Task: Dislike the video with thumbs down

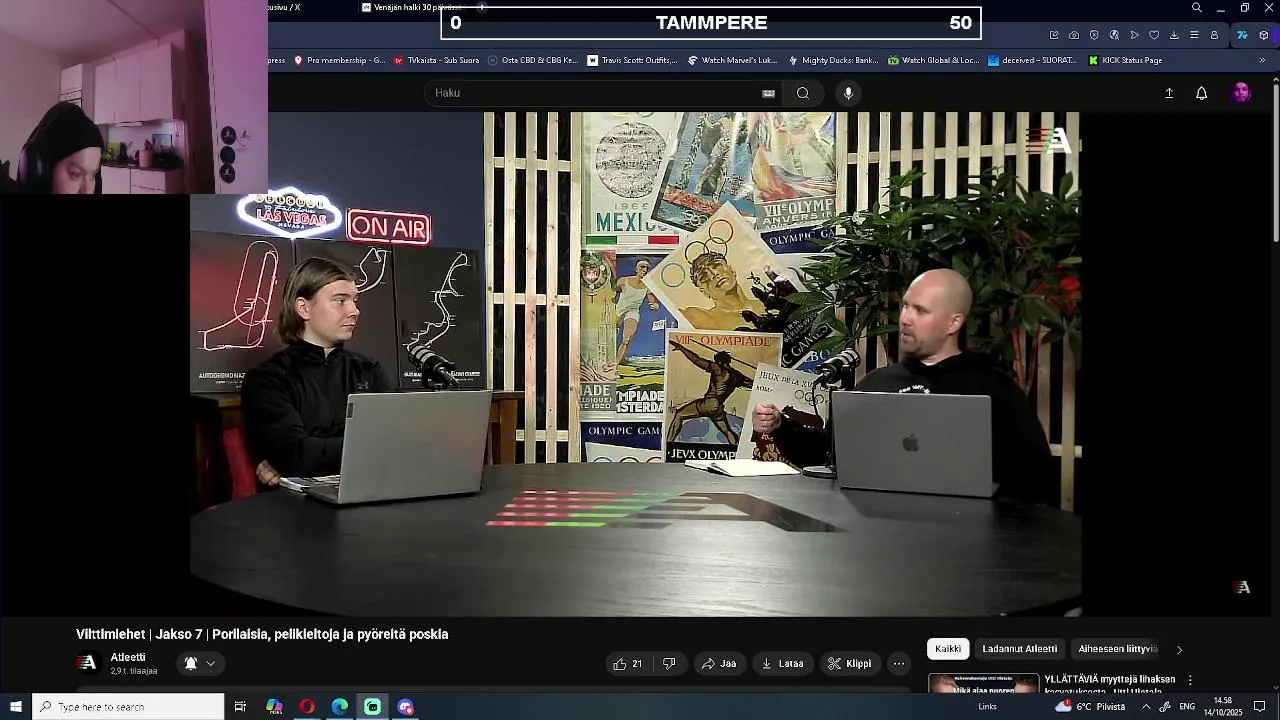Action: click(x=669, y=663)
